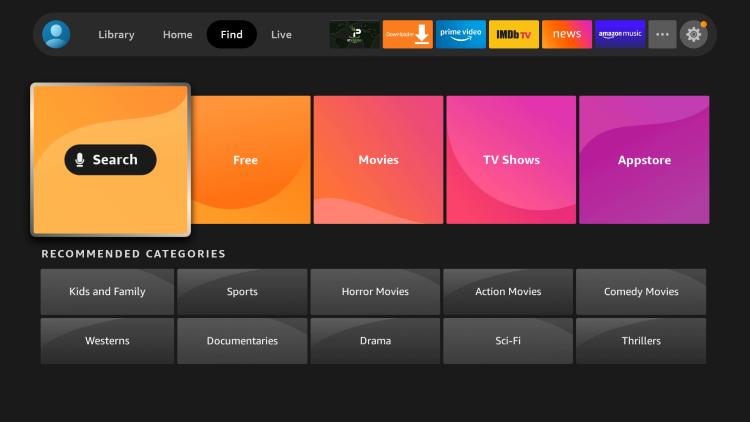Open the news app tile
The height and width of the screenshot is (422, 750).
pyautogui.click(x=567, y=34)
